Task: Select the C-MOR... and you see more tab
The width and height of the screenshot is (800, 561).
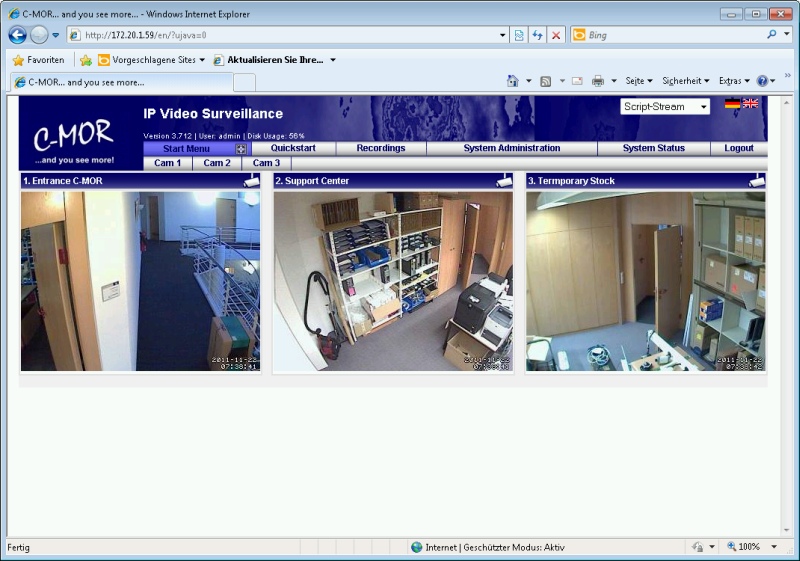Action: click(x=121, y=82)
